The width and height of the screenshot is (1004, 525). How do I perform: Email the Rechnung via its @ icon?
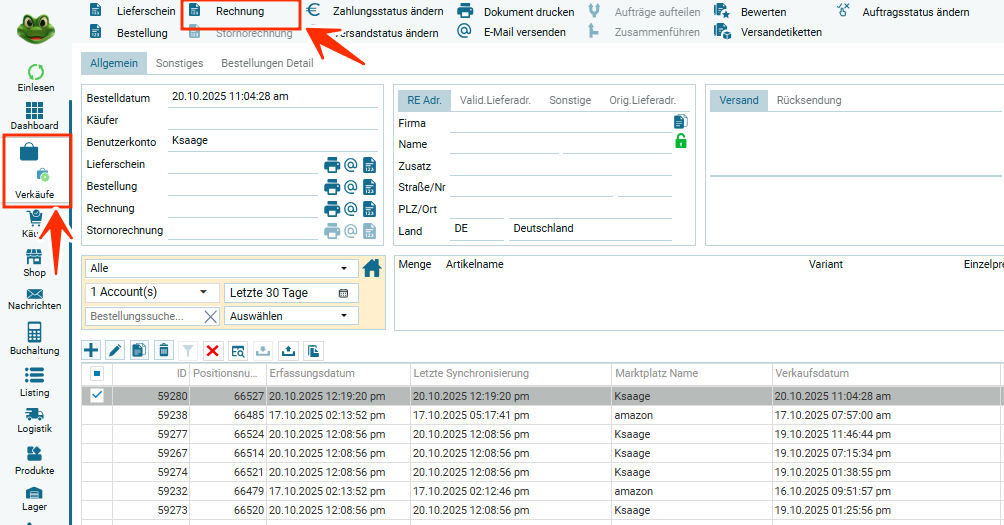click(x=351, y=209)
